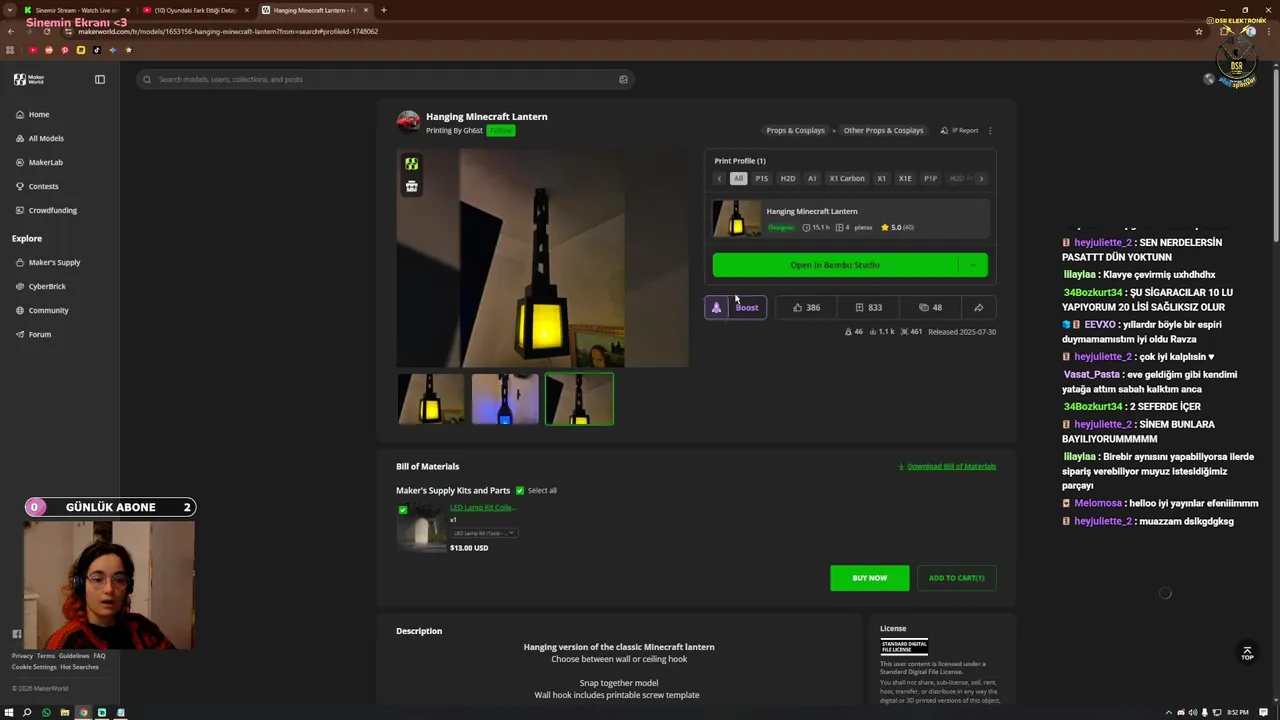Click Download Bill of Materials link

(947, 467)
